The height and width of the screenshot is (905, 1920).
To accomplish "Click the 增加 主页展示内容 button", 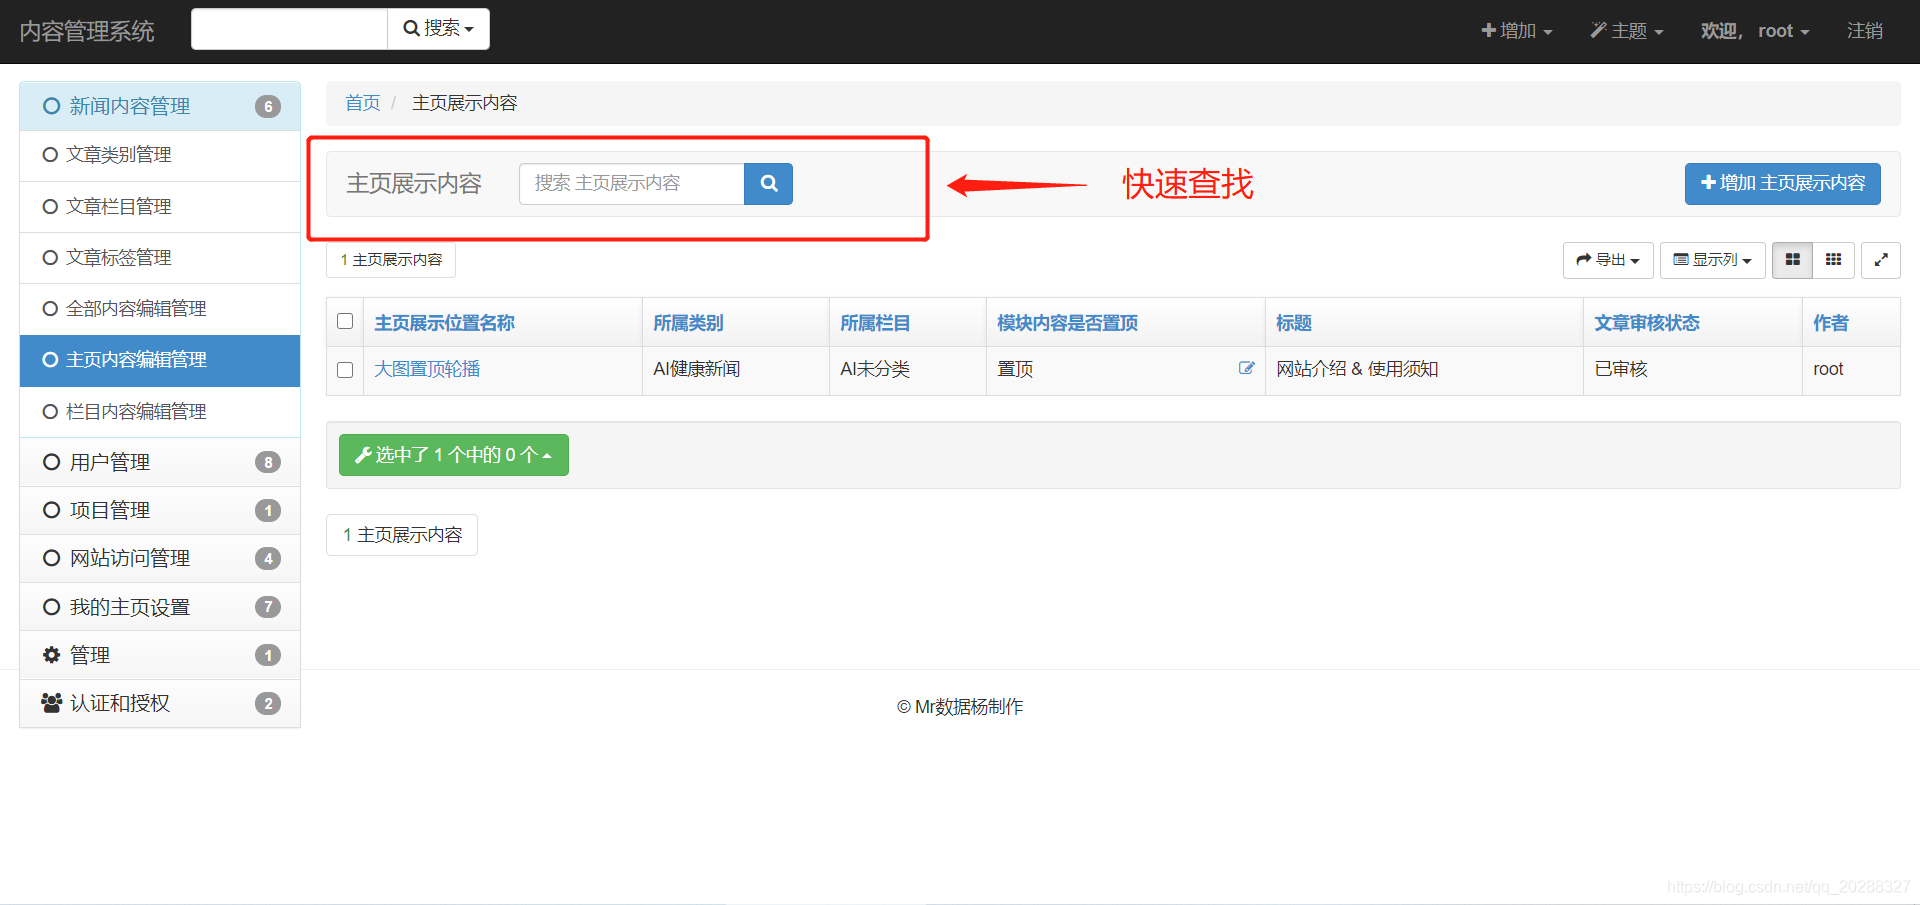I will pyautogui.click(x=1782, y=184).
